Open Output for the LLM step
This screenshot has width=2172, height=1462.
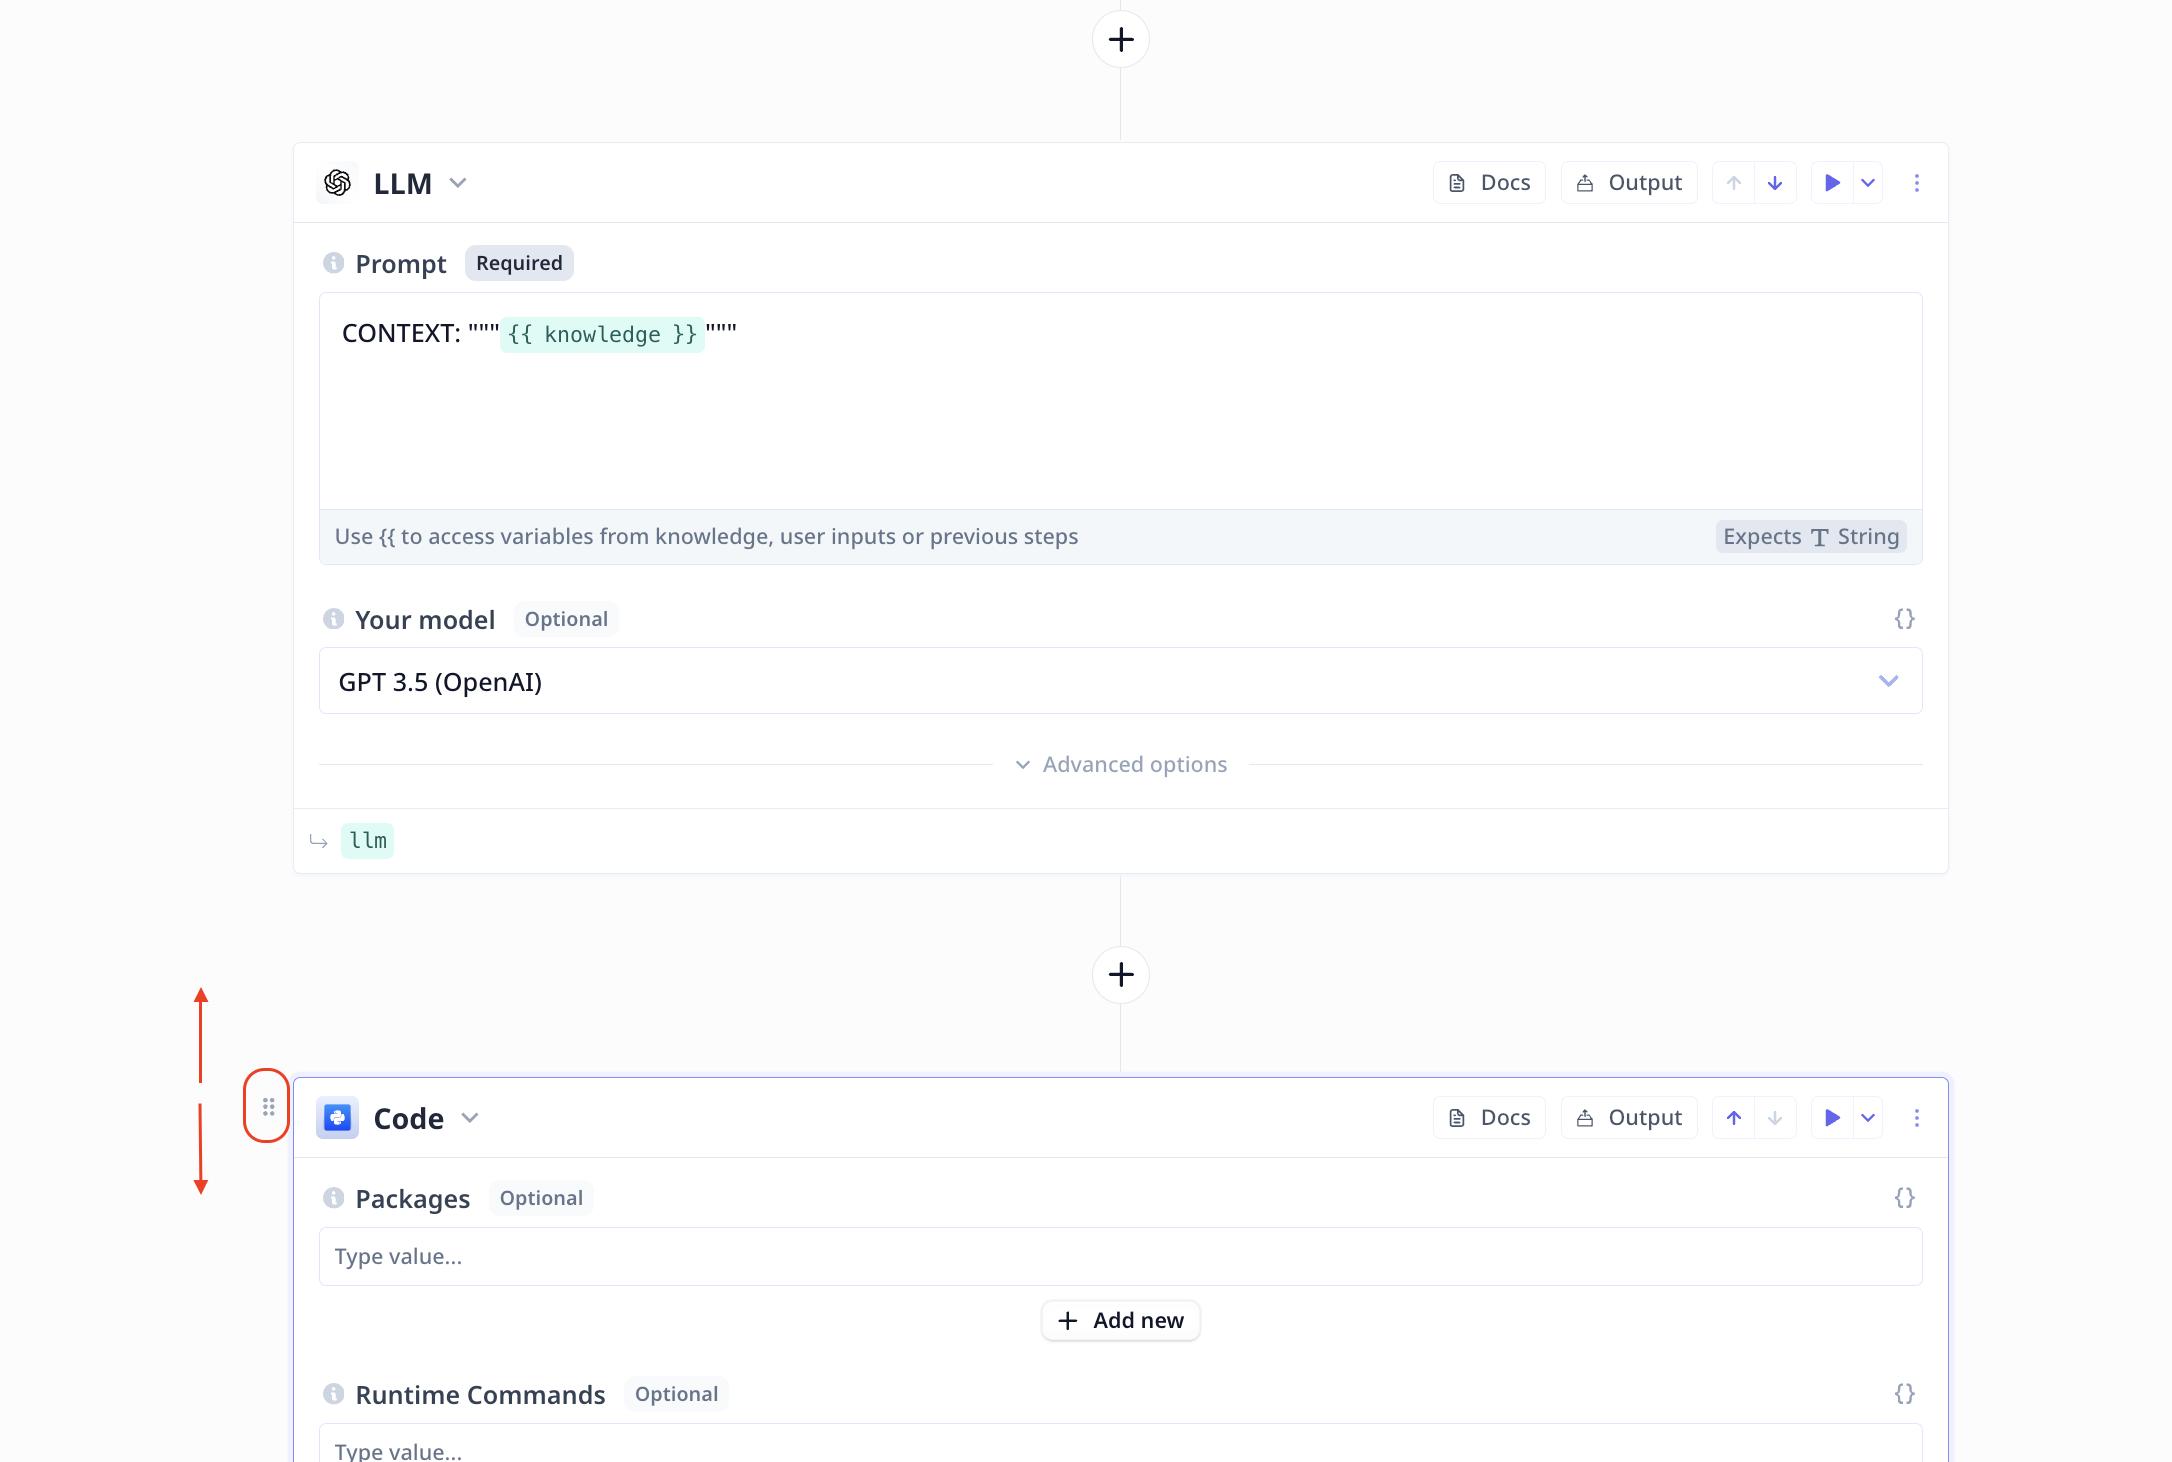pyautogui.click(x=1629, y=183)
